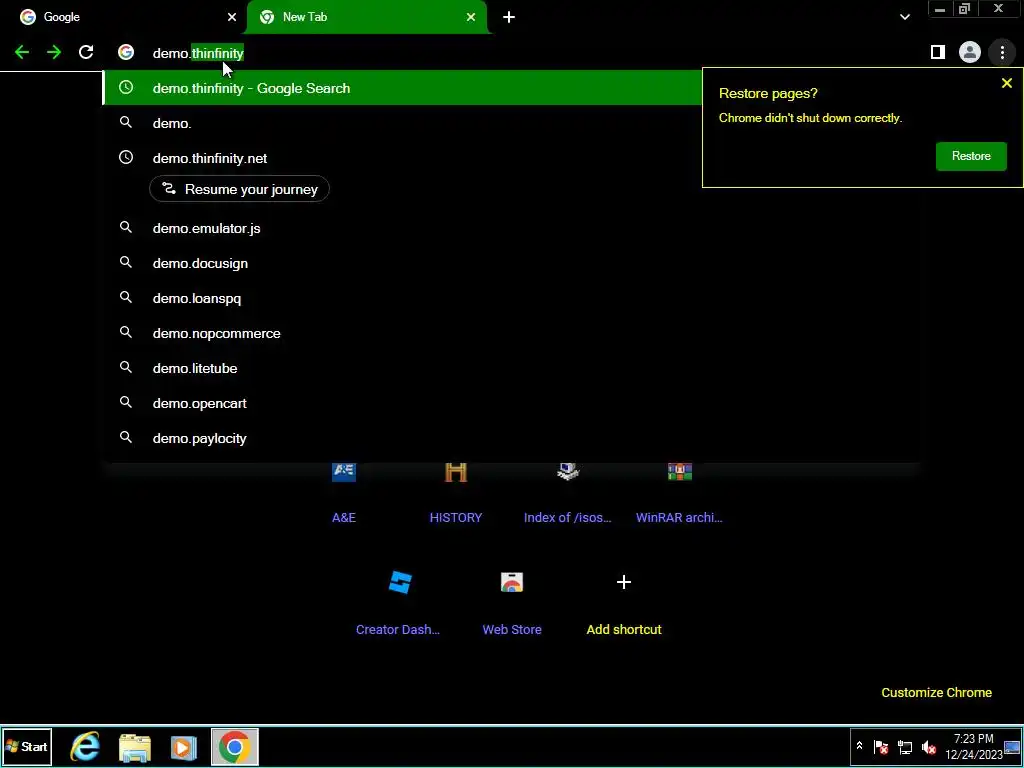1024x768 pixels.
Task: Go back with the back arrow
Action: click(22, 52)
